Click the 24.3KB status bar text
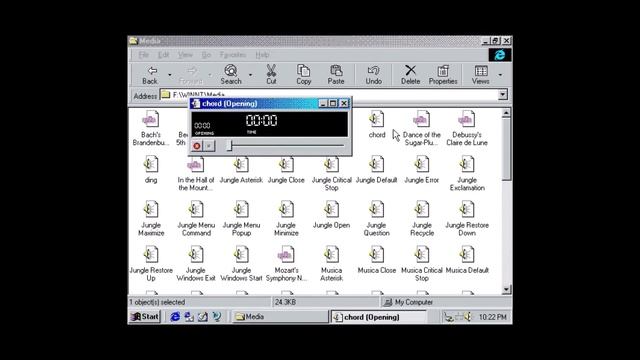 [x=285, y=302]
